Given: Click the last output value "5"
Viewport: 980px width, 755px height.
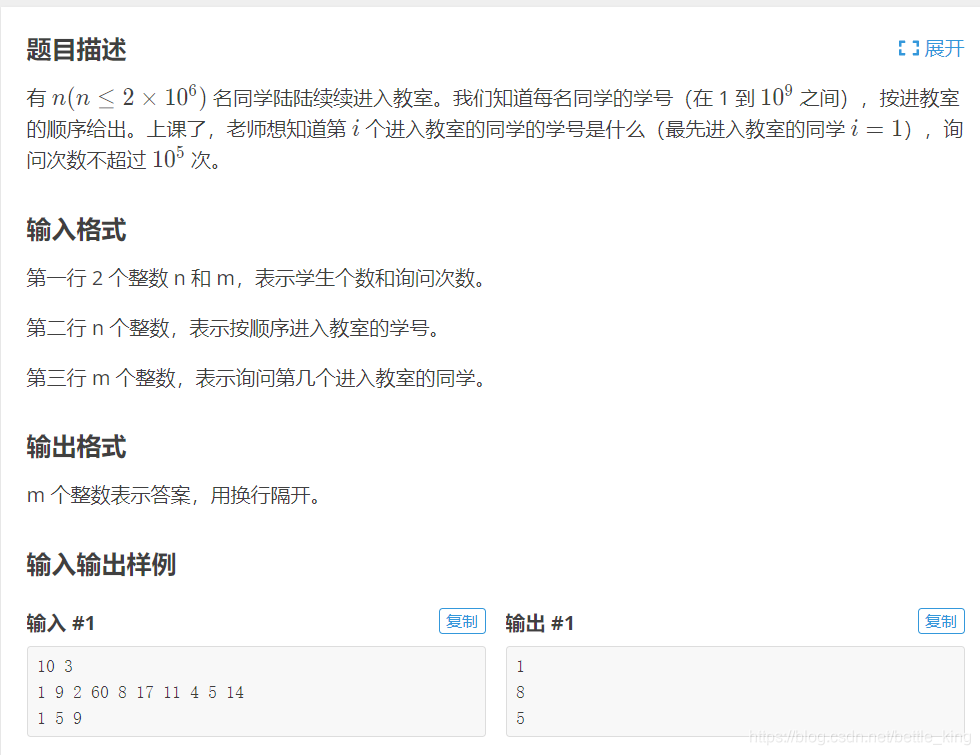Looking at the screenshot, I should (x=520, y=718).
